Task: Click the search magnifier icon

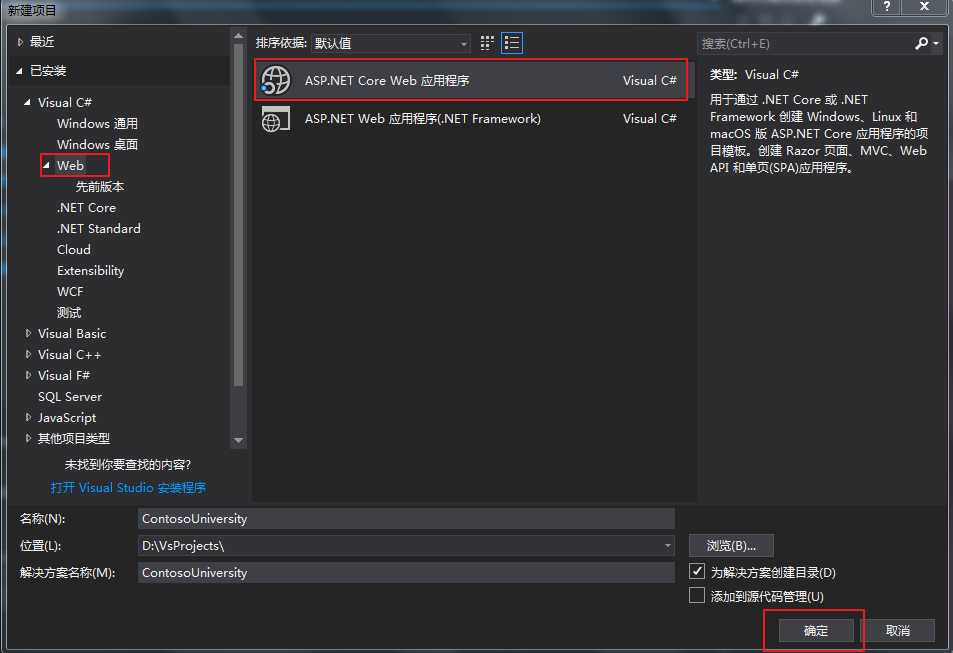Action: point(921,43)
